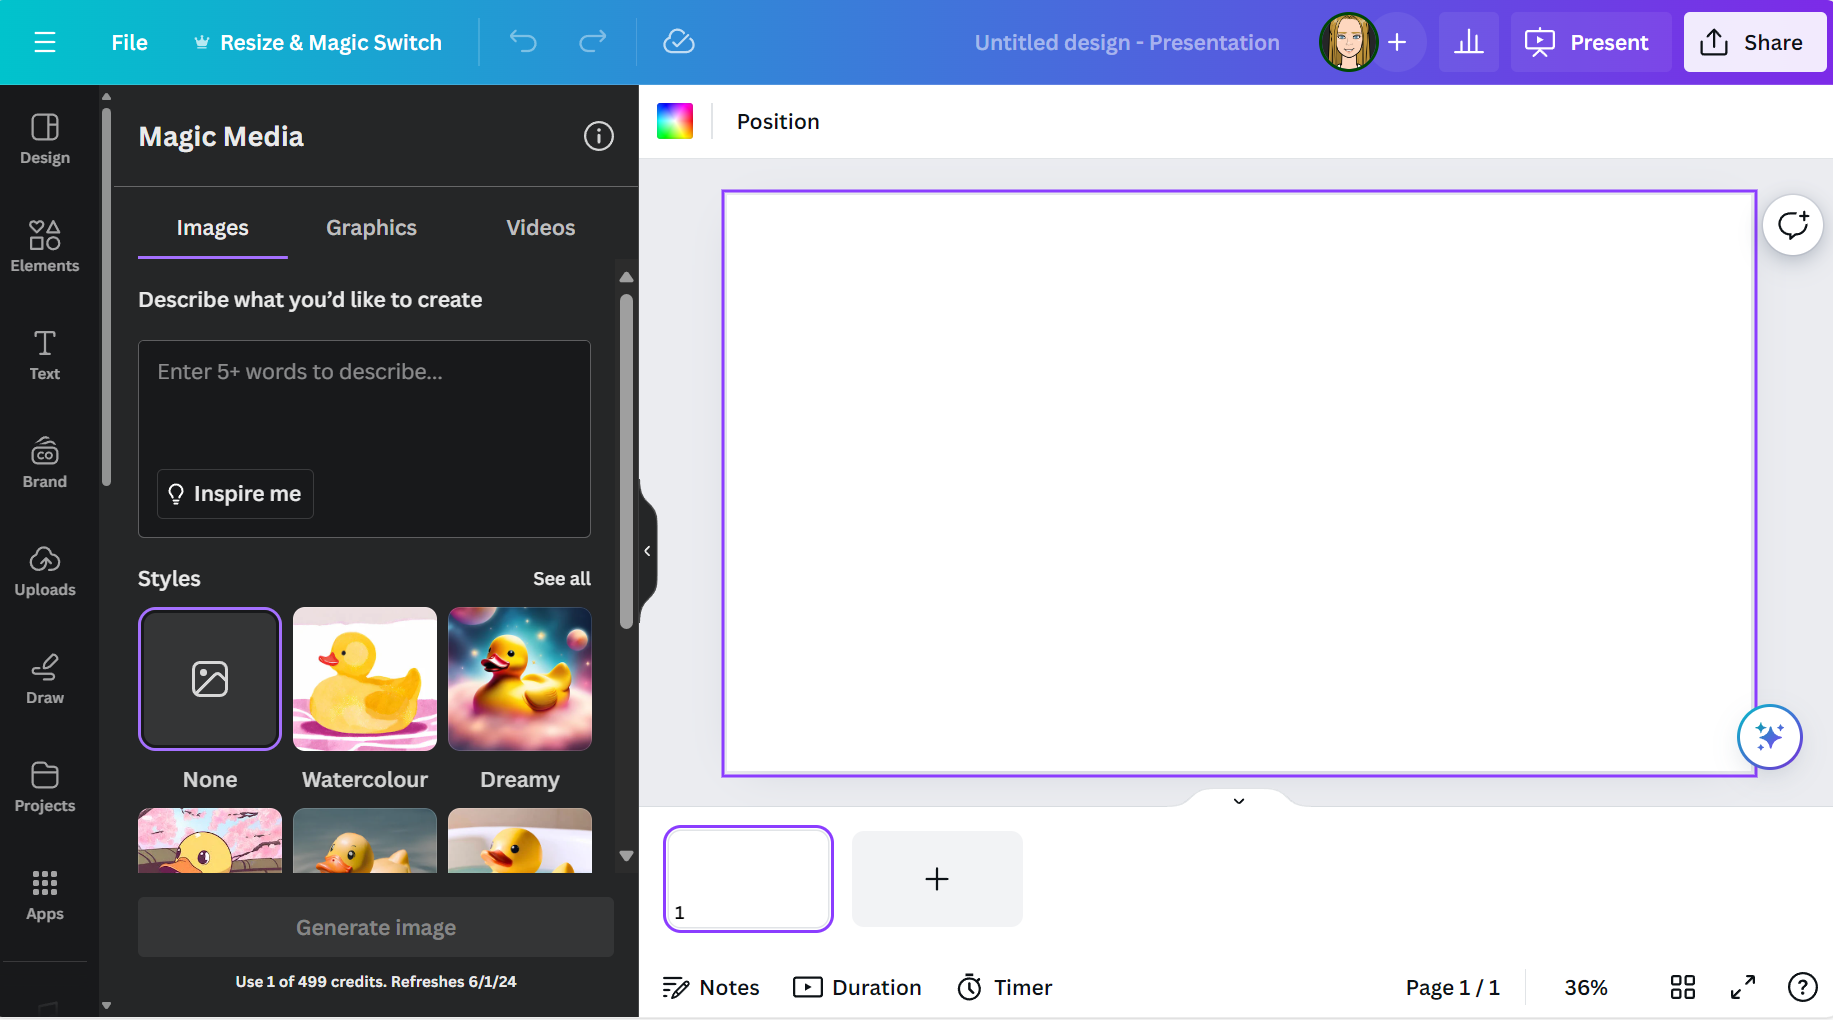Click the Share button
This screenshot has height=1020, width=1833.
click(1754, 42)
